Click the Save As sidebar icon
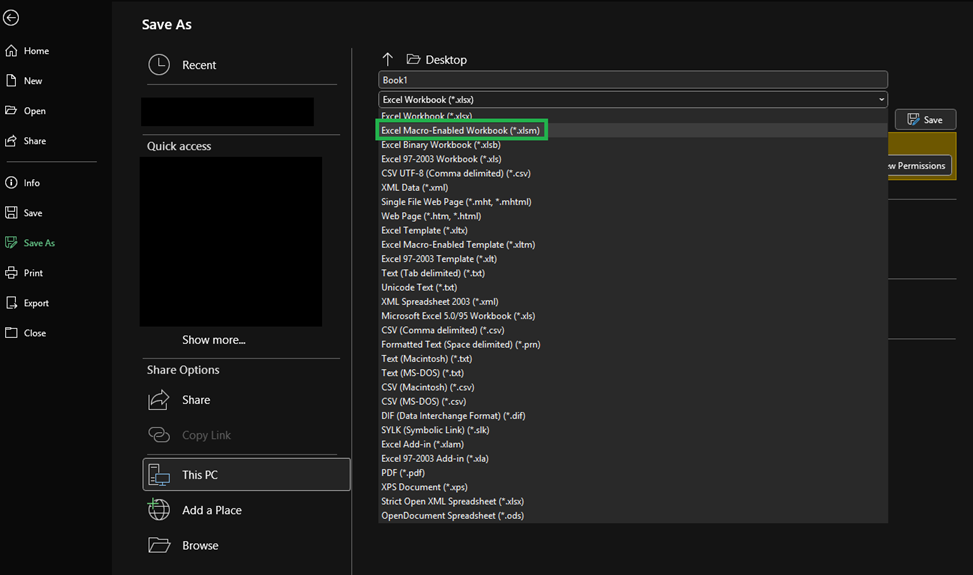The image size is (973, 575). point(11,243)
